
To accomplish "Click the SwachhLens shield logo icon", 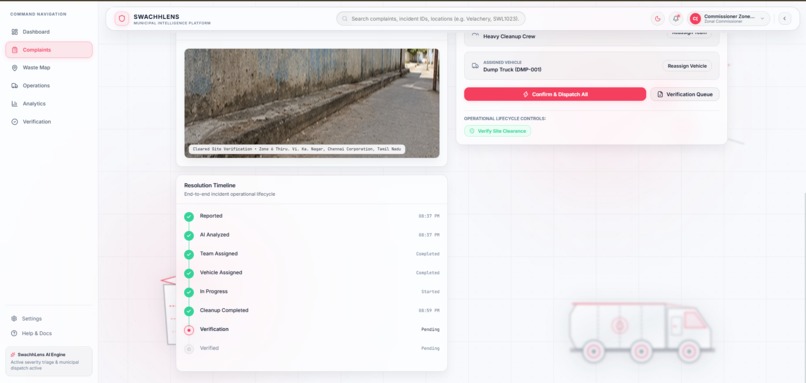I will 122,19.
